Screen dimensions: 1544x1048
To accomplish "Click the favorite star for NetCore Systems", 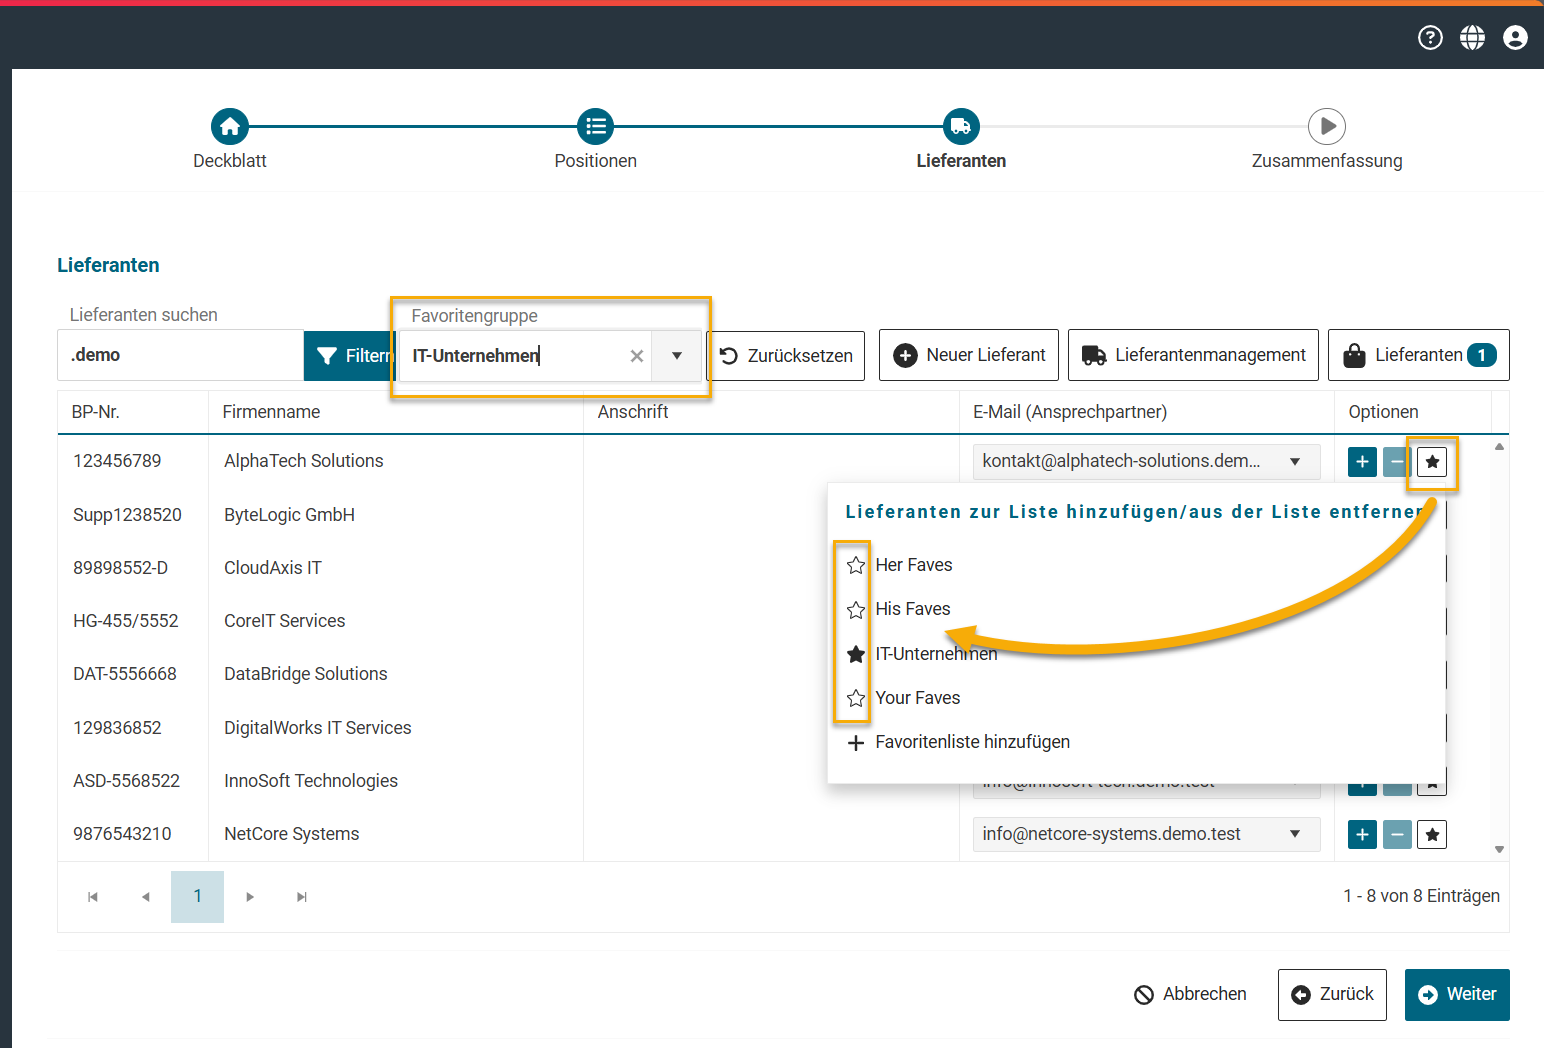I will point(1432,834).
